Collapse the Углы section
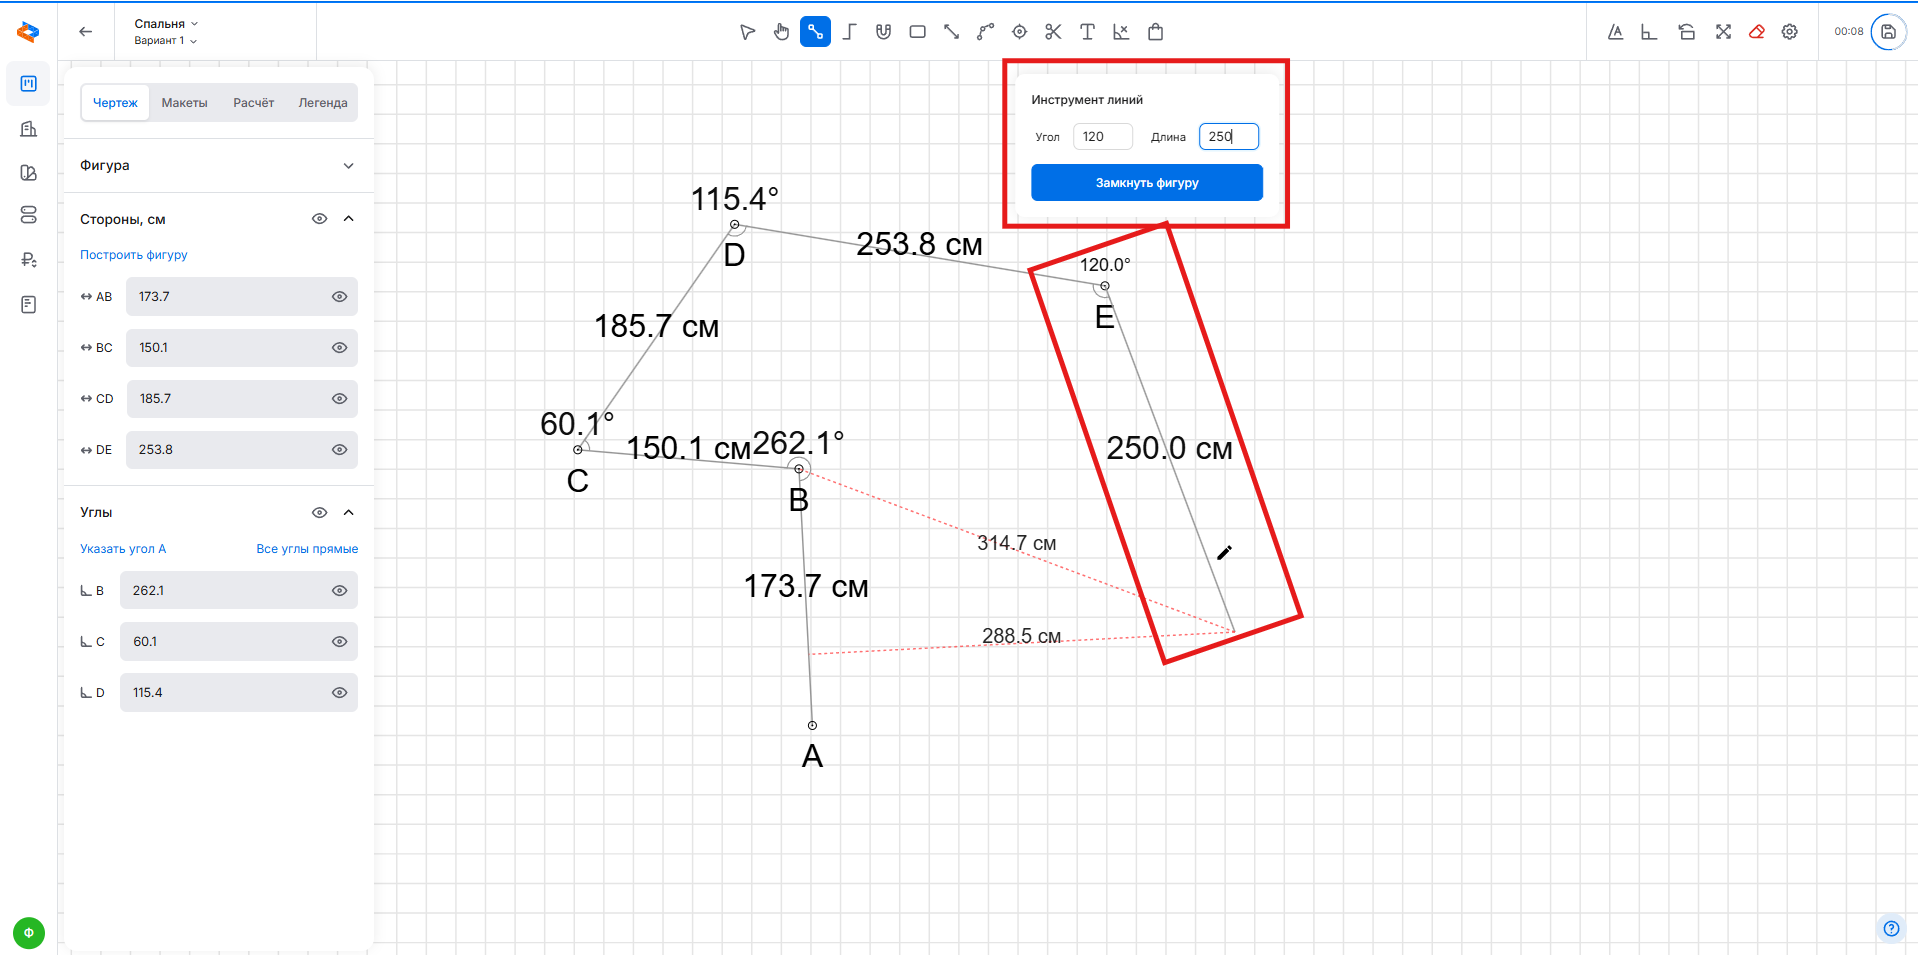Image resolution: width=1918 pixels, height=955 pixels. tap(348, 513)
